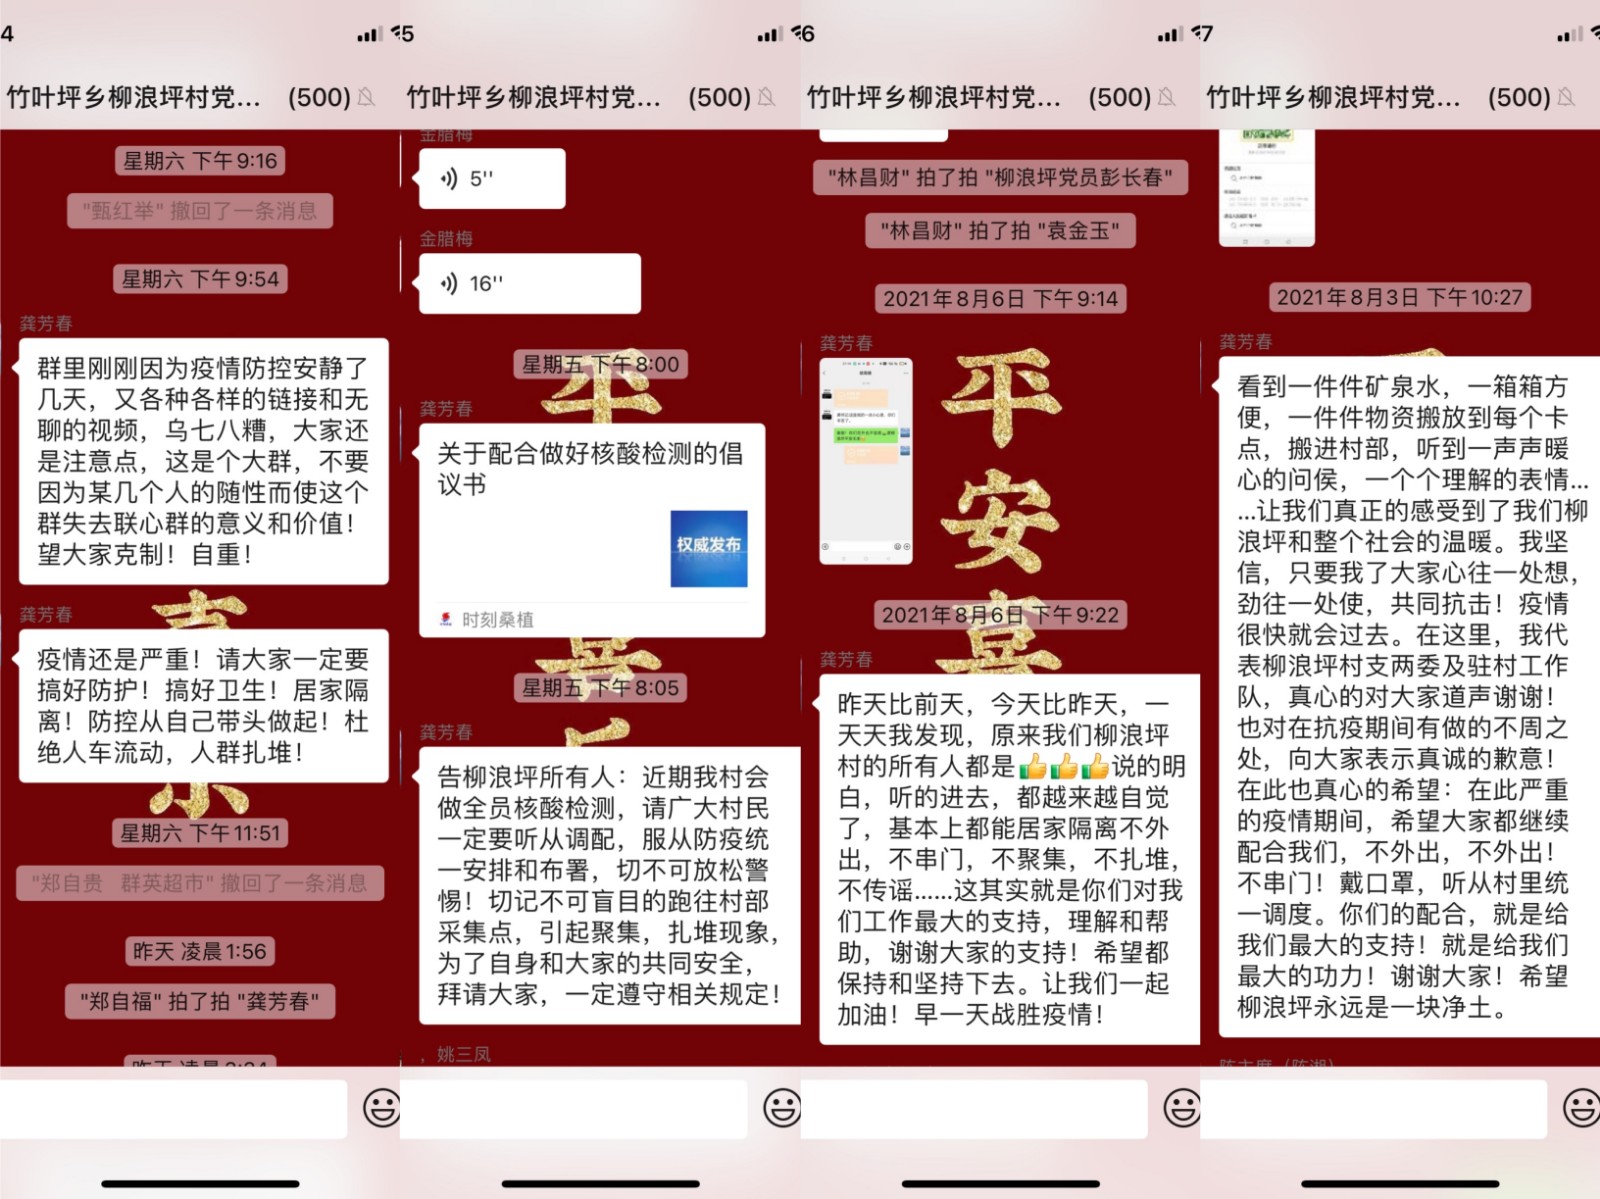This screenshot has height=1199, width=1600.
Task: Open the chat screenshot image sent at 下午9:14
Action: click(x=866, y=462)
